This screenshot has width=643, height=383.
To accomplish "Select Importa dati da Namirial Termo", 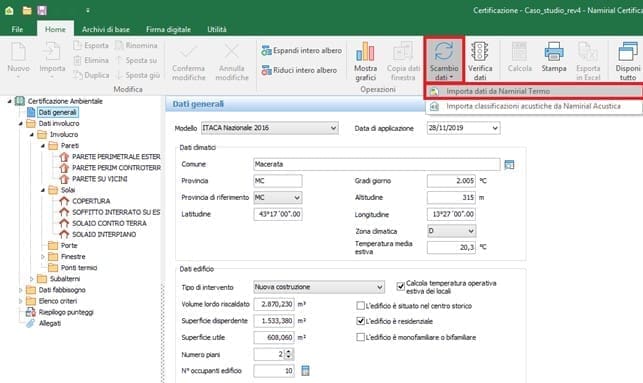I will click(x=534, y=91).
